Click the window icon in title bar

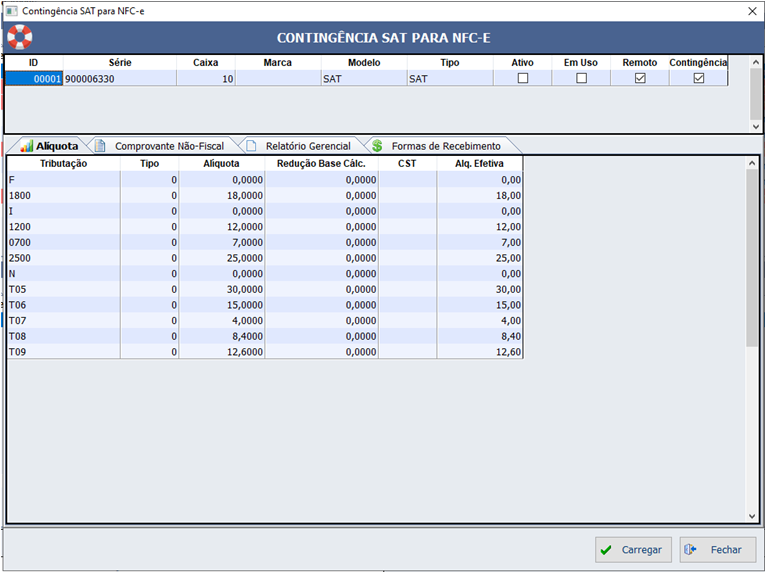pos(11,10)
